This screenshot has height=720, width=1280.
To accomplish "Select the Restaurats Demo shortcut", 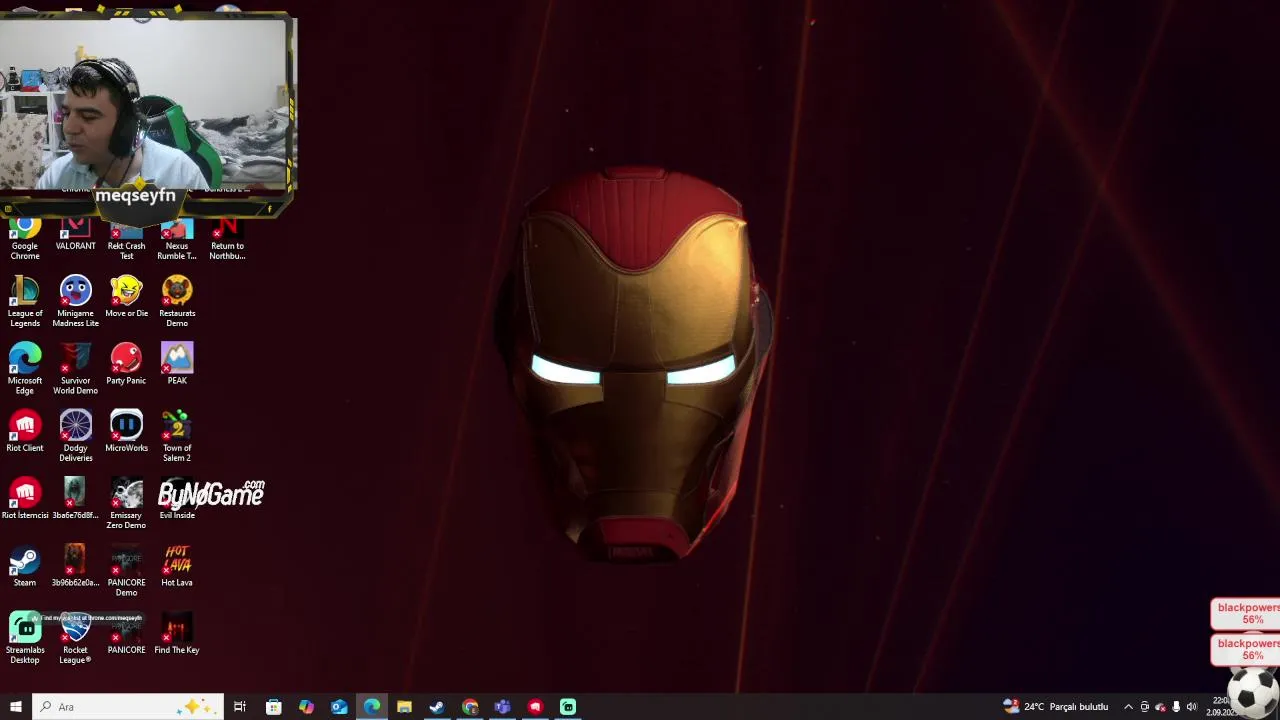I will click(x=177, y=301).
